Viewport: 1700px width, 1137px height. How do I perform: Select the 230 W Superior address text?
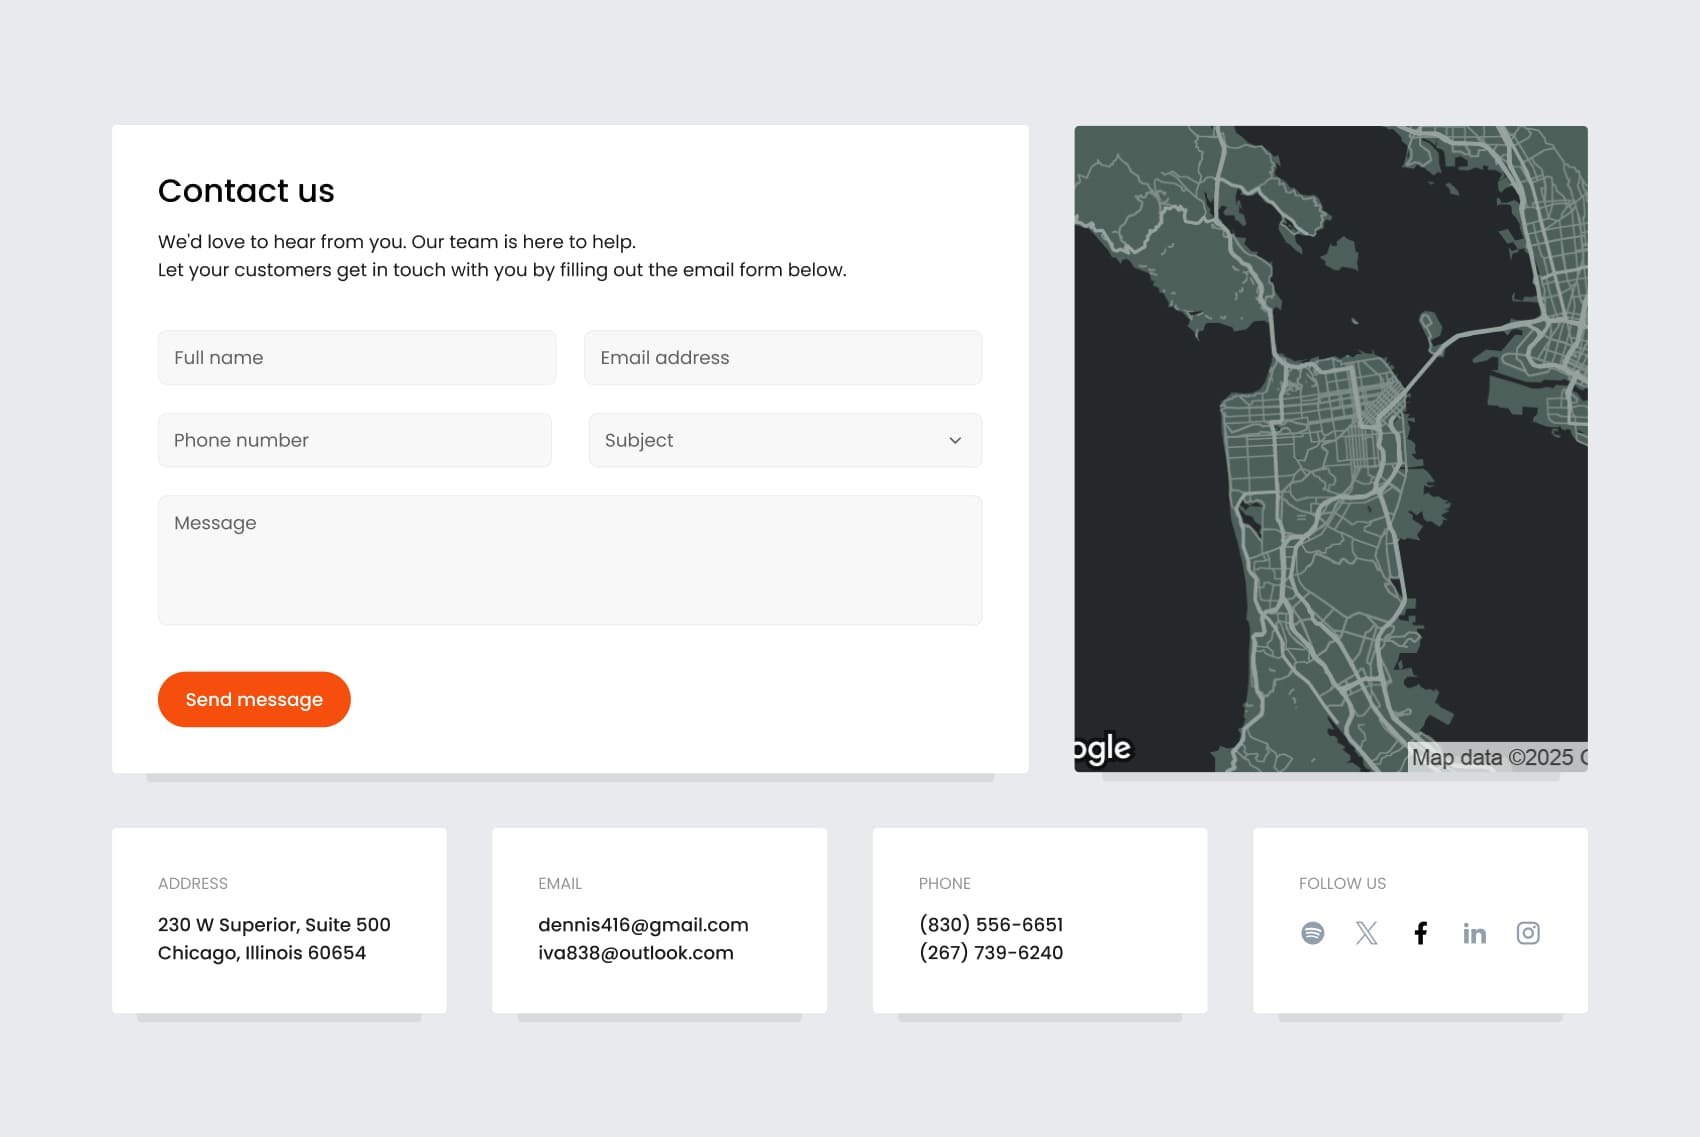coord(274,925)
